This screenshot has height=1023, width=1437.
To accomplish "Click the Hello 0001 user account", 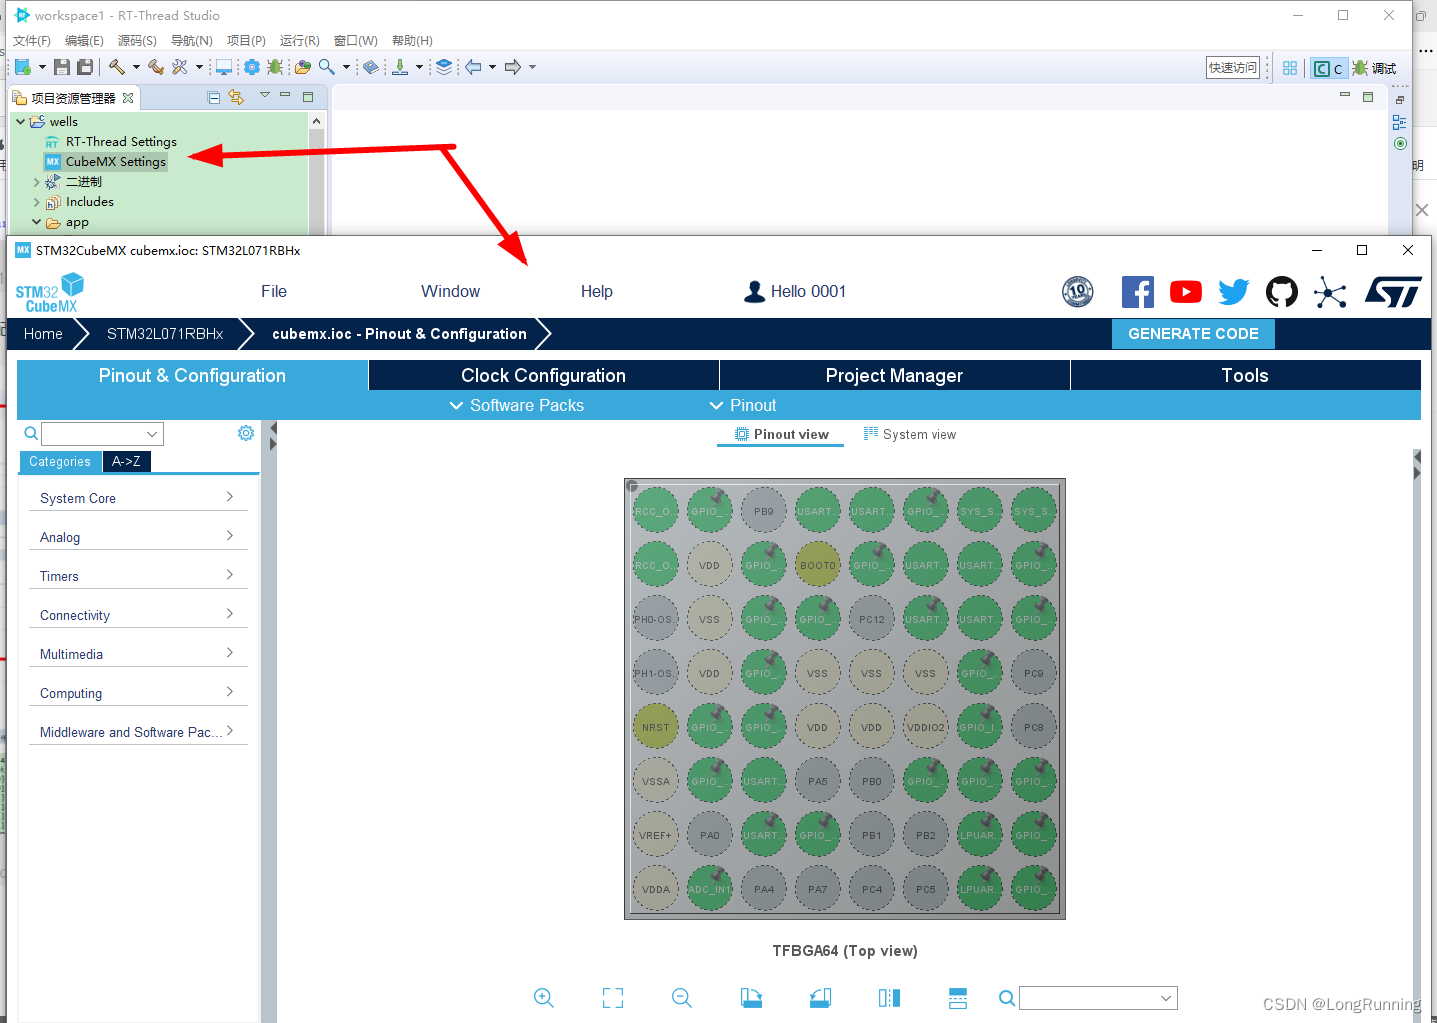I will coord(796,291).
